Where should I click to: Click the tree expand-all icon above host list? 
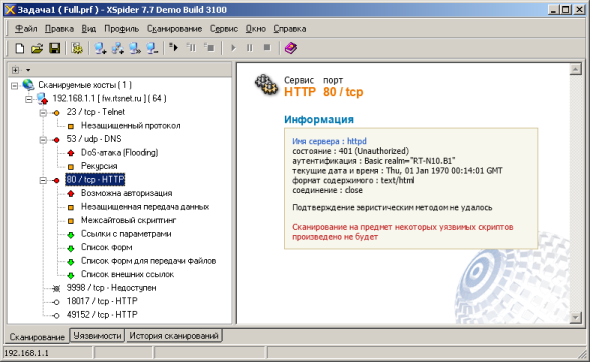(15, 70)
